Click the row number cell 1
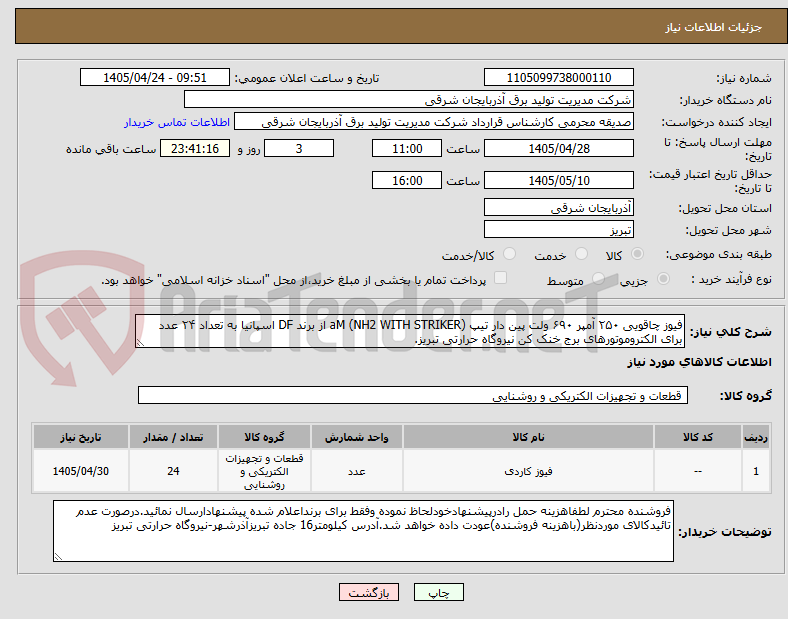788x619 pixels. pos(756,471)
